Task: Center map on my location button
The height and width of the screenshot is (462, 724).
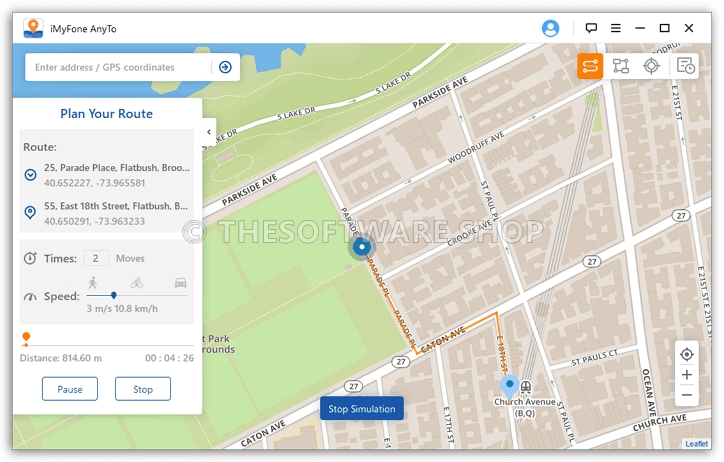Action: coord(687,354)
